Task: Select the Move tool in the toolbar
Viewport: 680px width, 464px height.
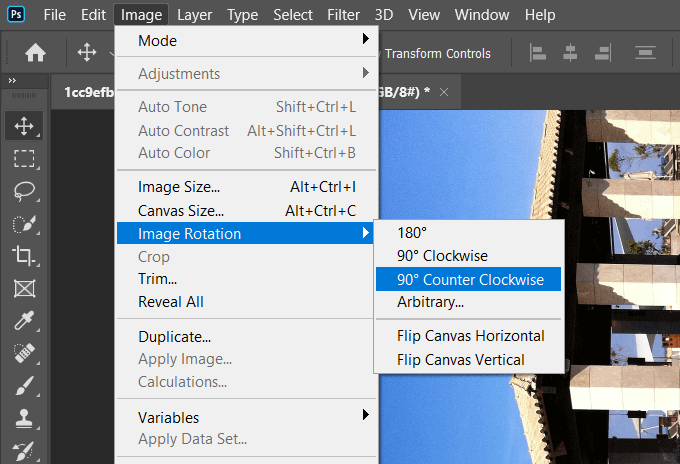Action: [x=24, y=126]
